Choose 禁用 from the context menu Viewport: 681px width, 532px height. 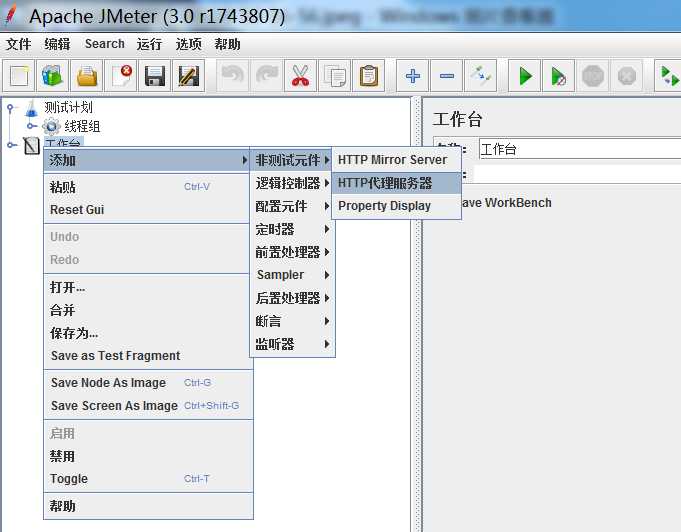147,456
